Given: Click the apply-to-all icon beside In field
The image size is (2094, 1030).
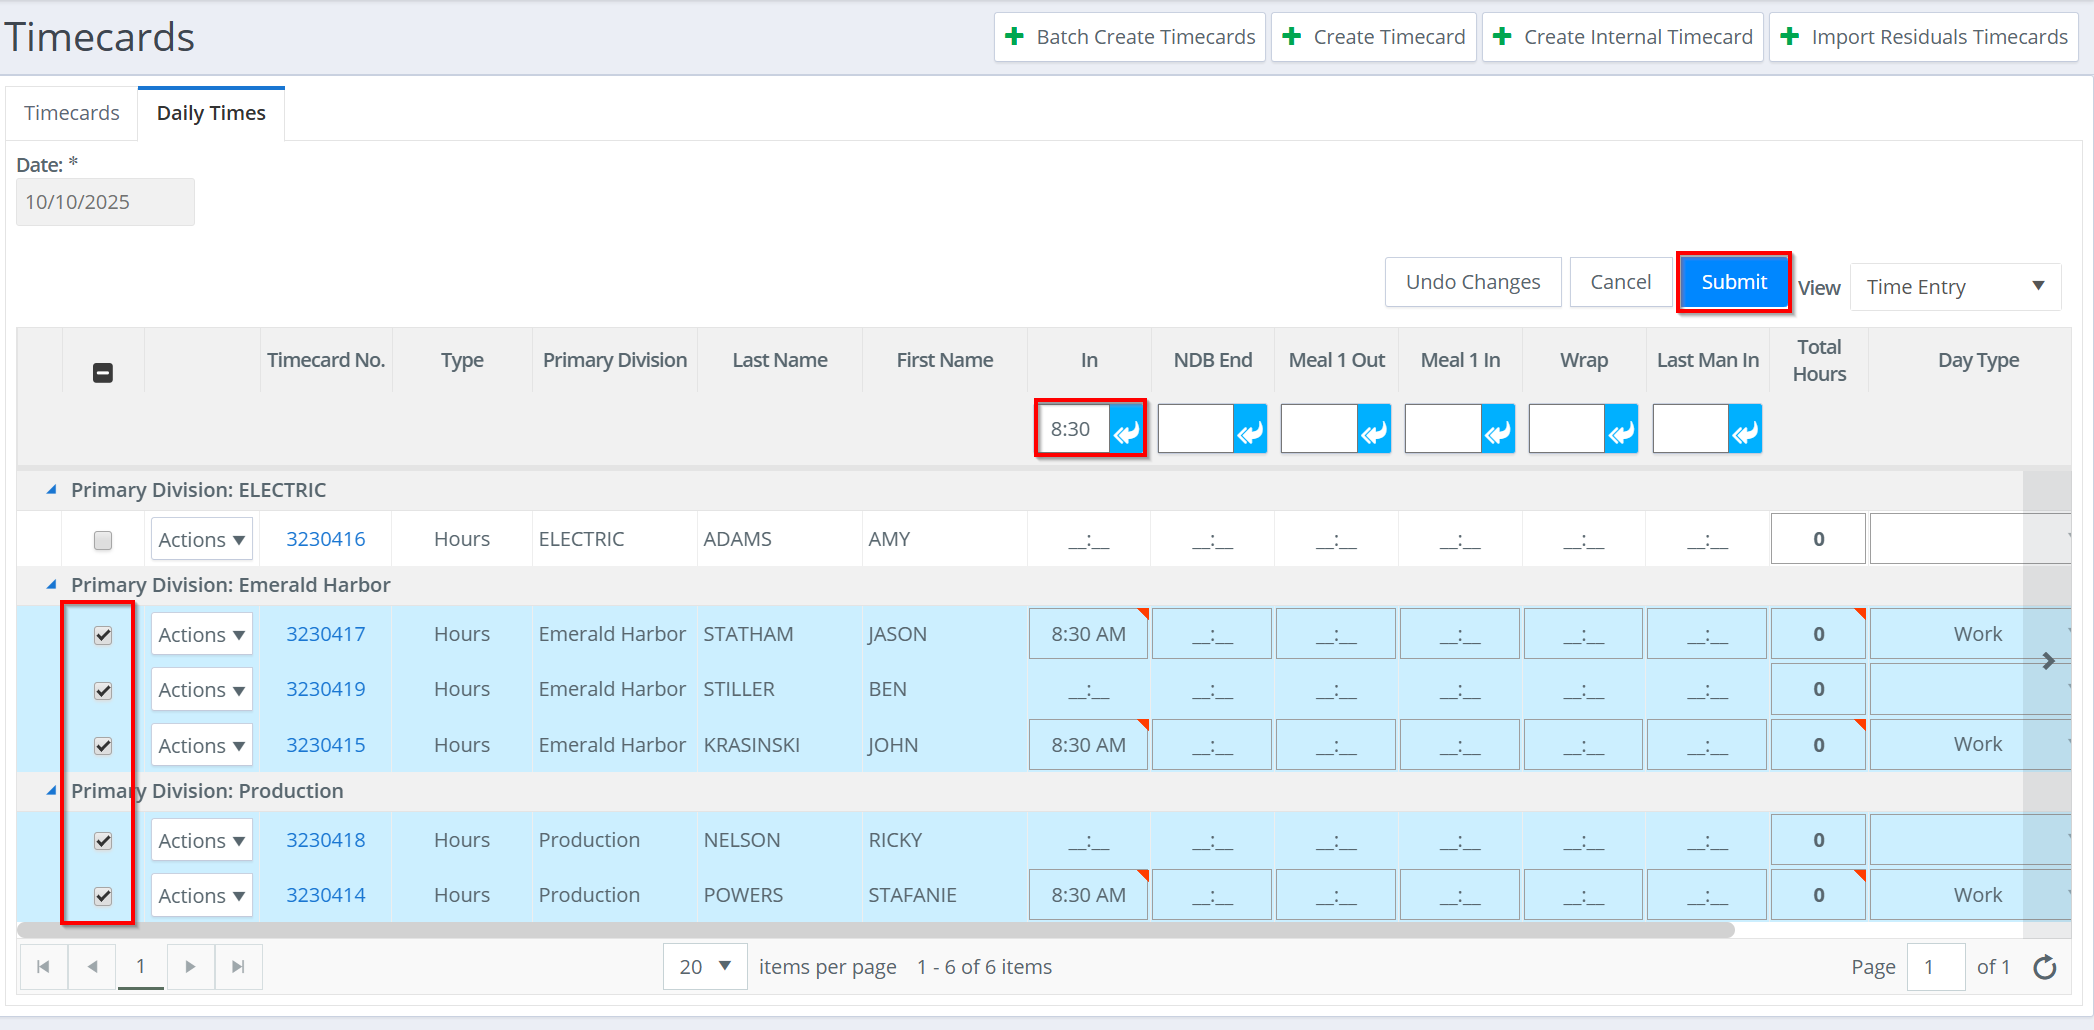Looking at the screenshot, I should click(x=1127, y=430).
